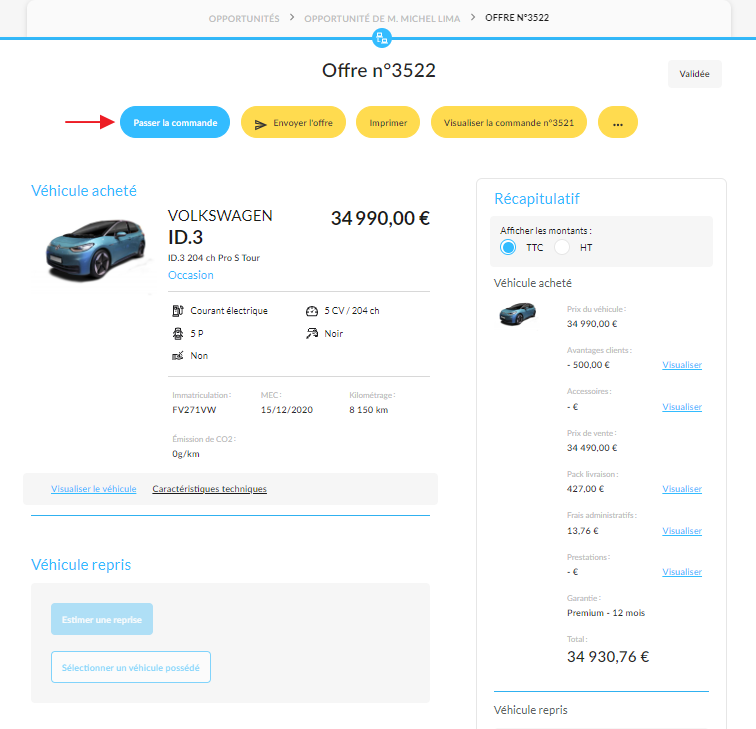
Task: Click the speedometer power icon
Action: pos(312,311)
